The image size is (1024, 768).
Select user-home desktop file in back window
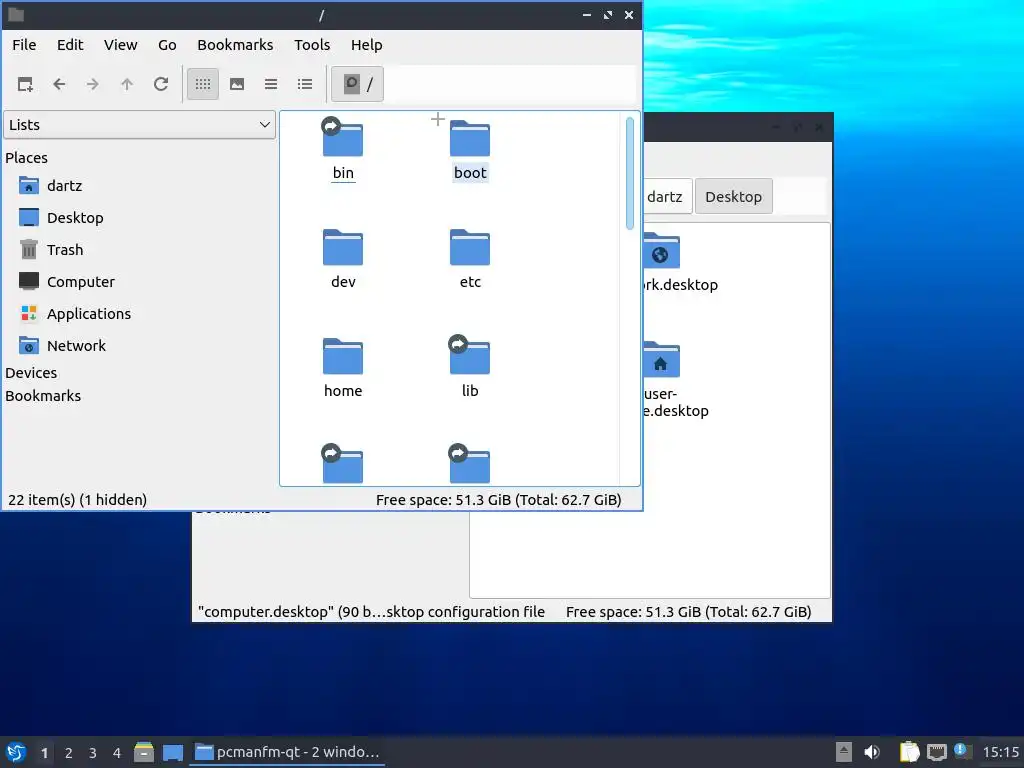[662, 360]
